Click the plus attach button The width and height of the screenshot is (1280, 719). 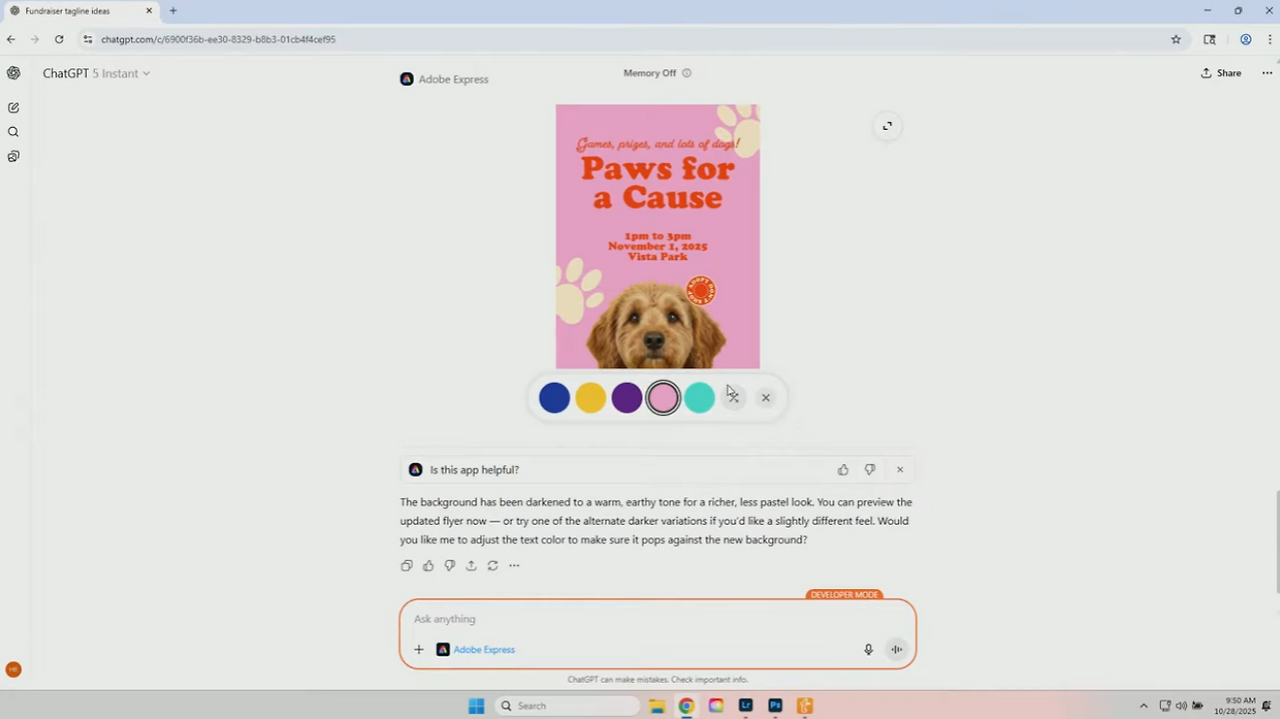(418, 650)
